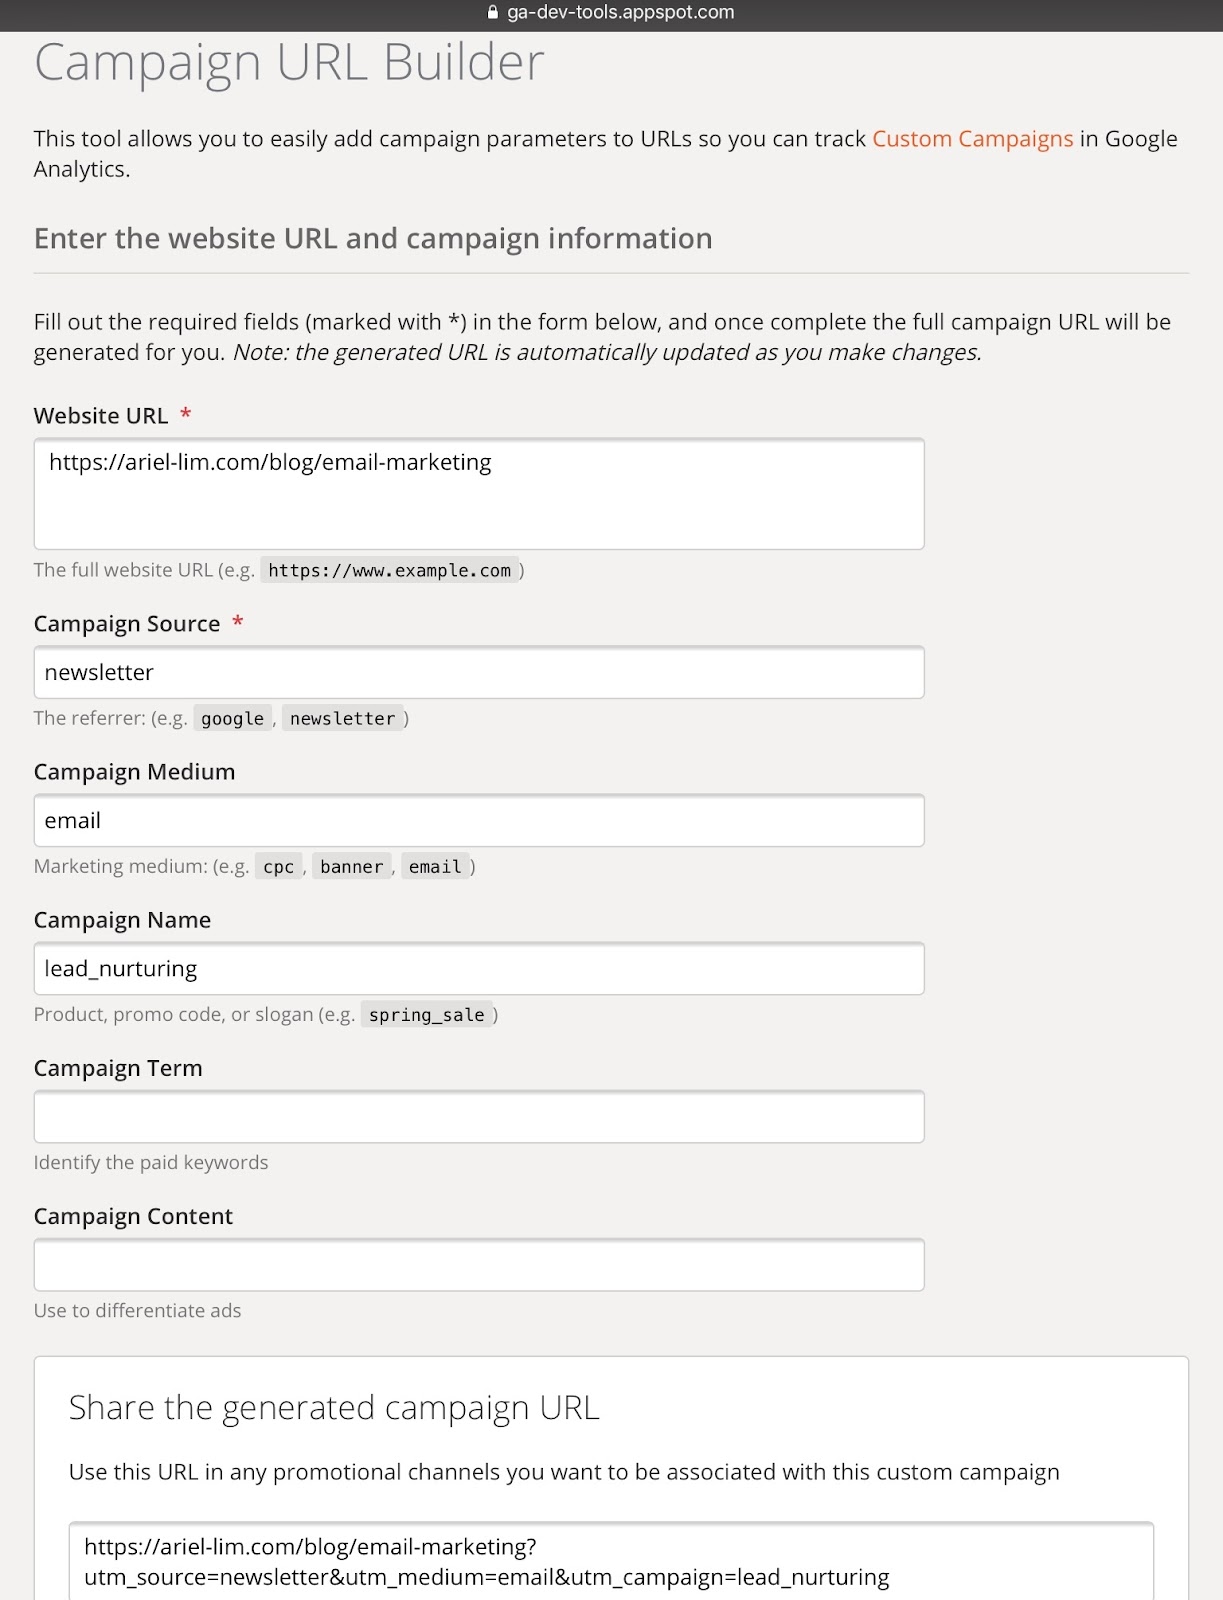The height and width of the screenshot is (1600, 1223).
Task: Open the Custom Campaigns link
Action: [972, 139]
